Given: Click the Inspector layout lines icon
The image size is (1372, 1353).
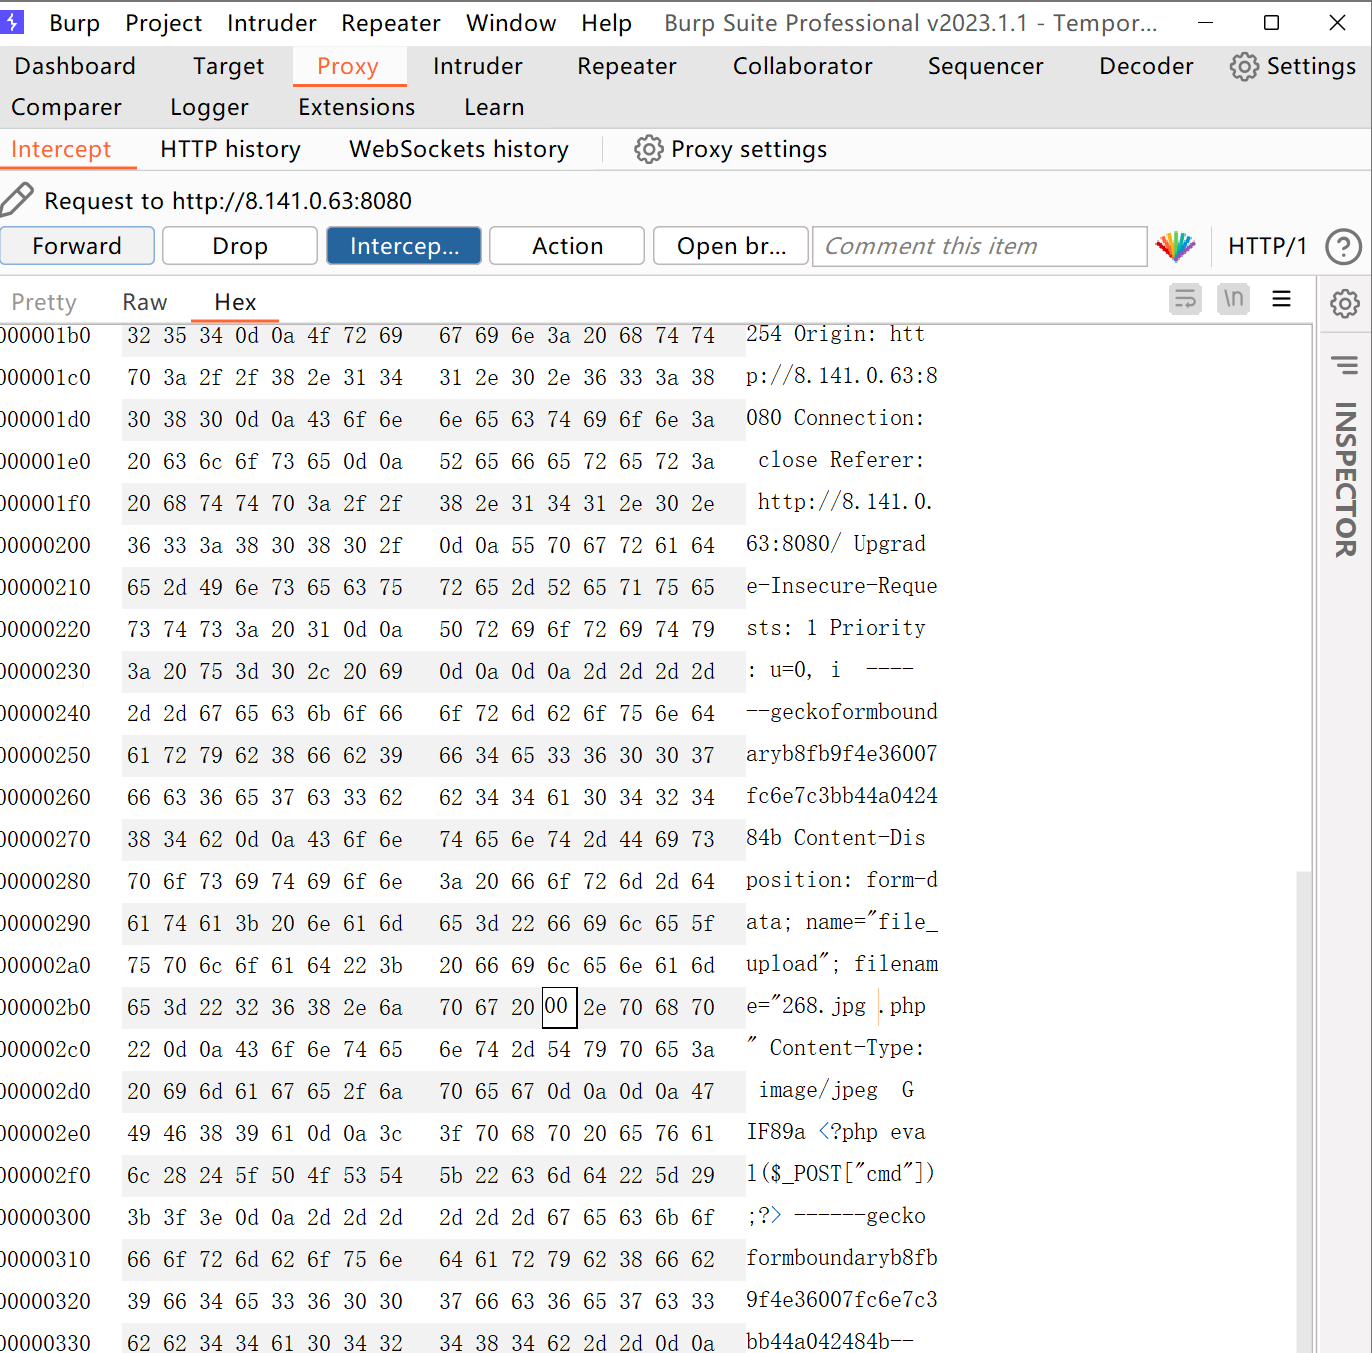Looking at the screenshot, I should click(x=1345, y=365).
